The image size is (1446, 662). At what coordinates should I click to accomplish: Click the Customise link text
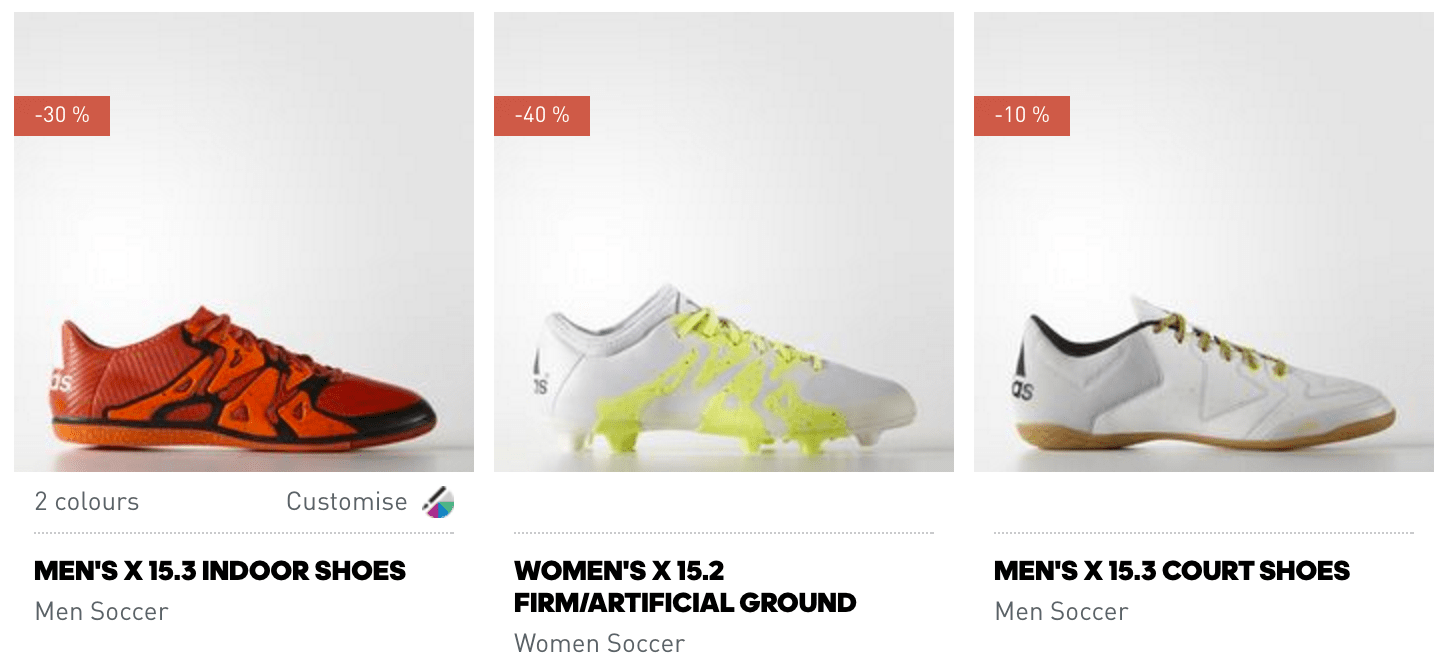[x=347, y=502]
